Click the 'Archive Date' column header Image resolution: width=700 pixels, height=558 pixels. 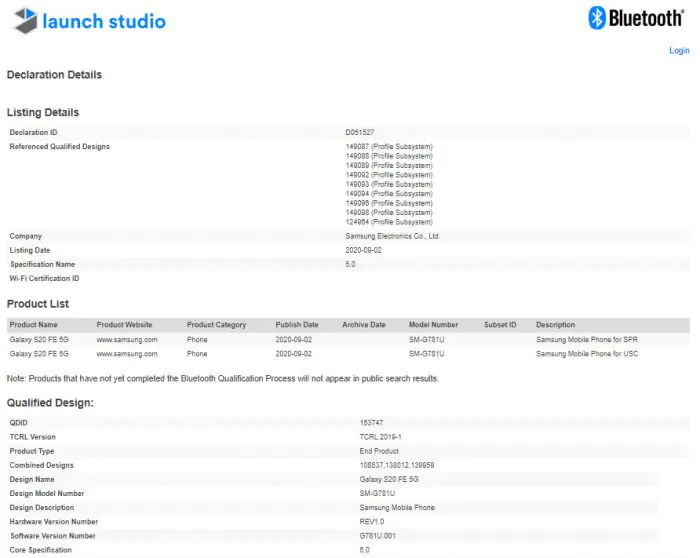click(364, 325)
